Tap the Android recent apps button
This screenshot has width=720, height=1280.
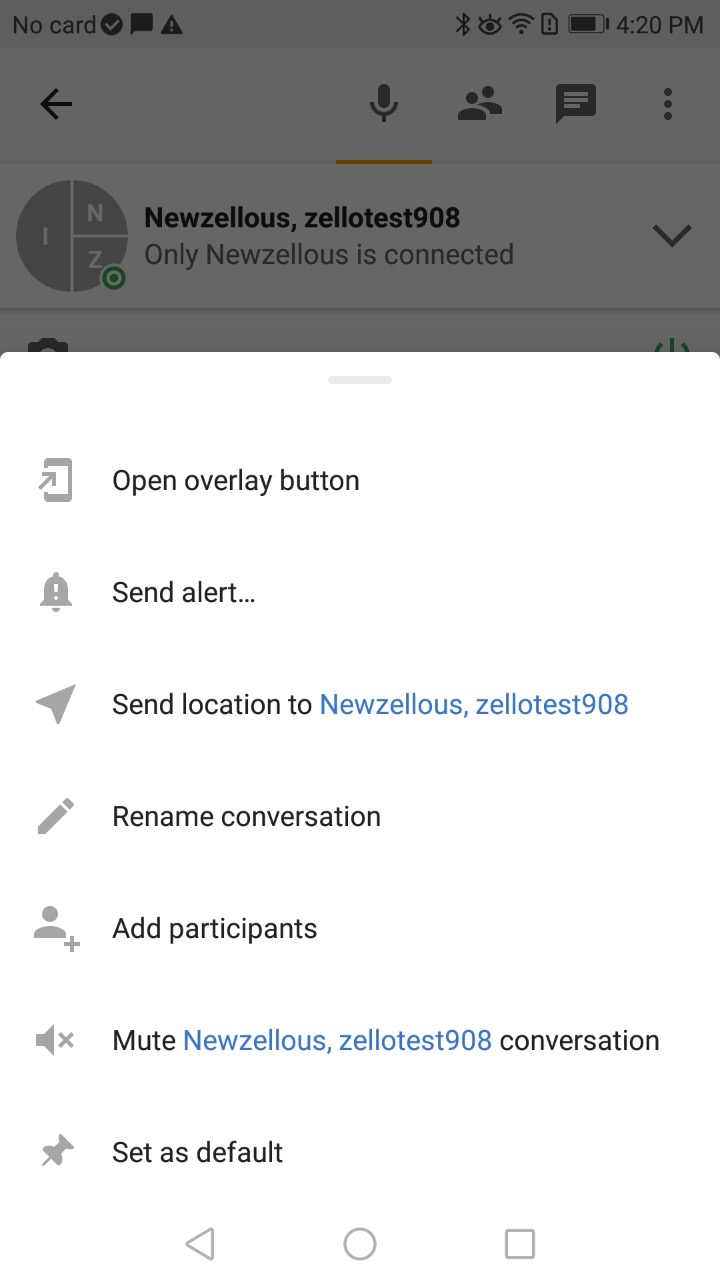520,1244
